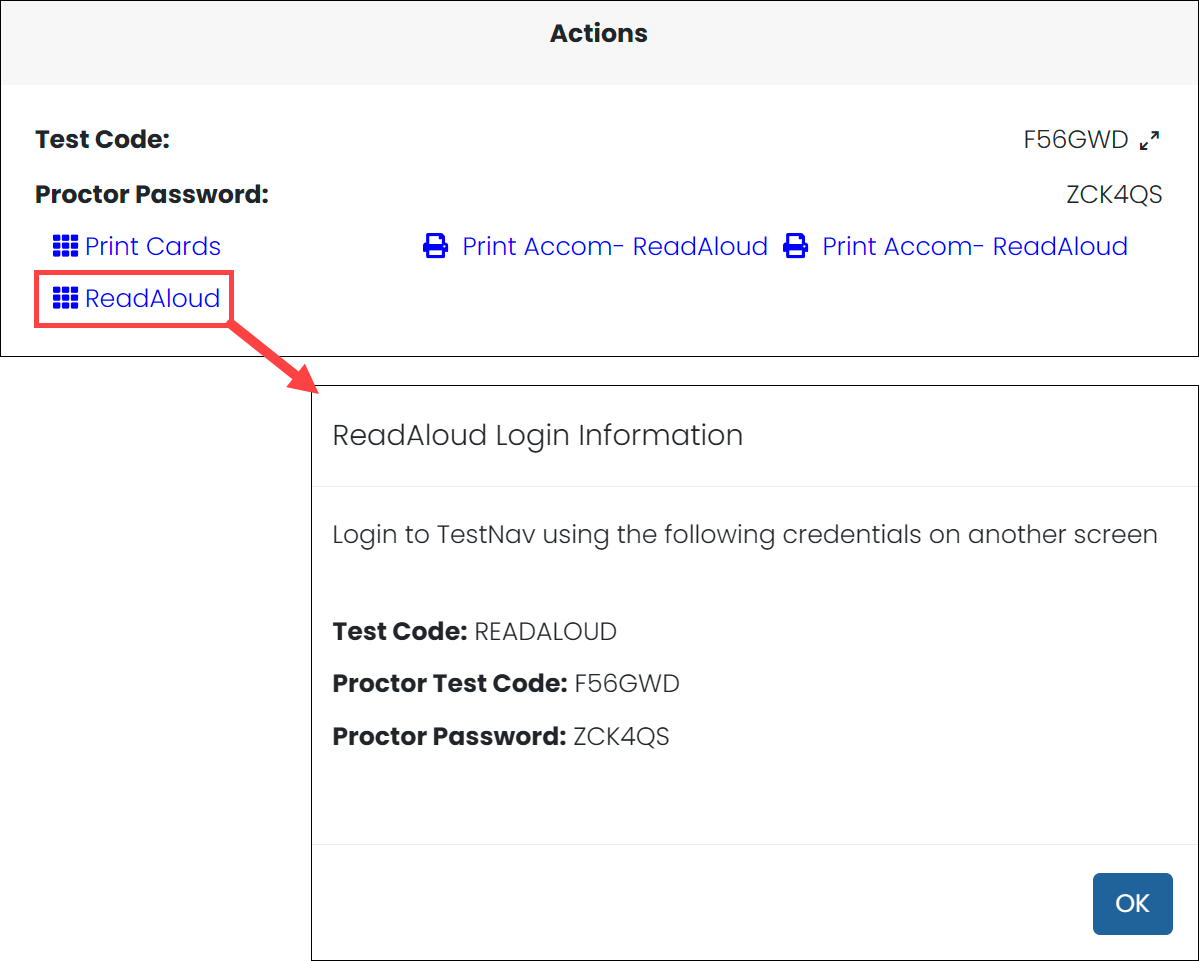
Task: Click the Actions panel header
Action: tap(598, 34)
